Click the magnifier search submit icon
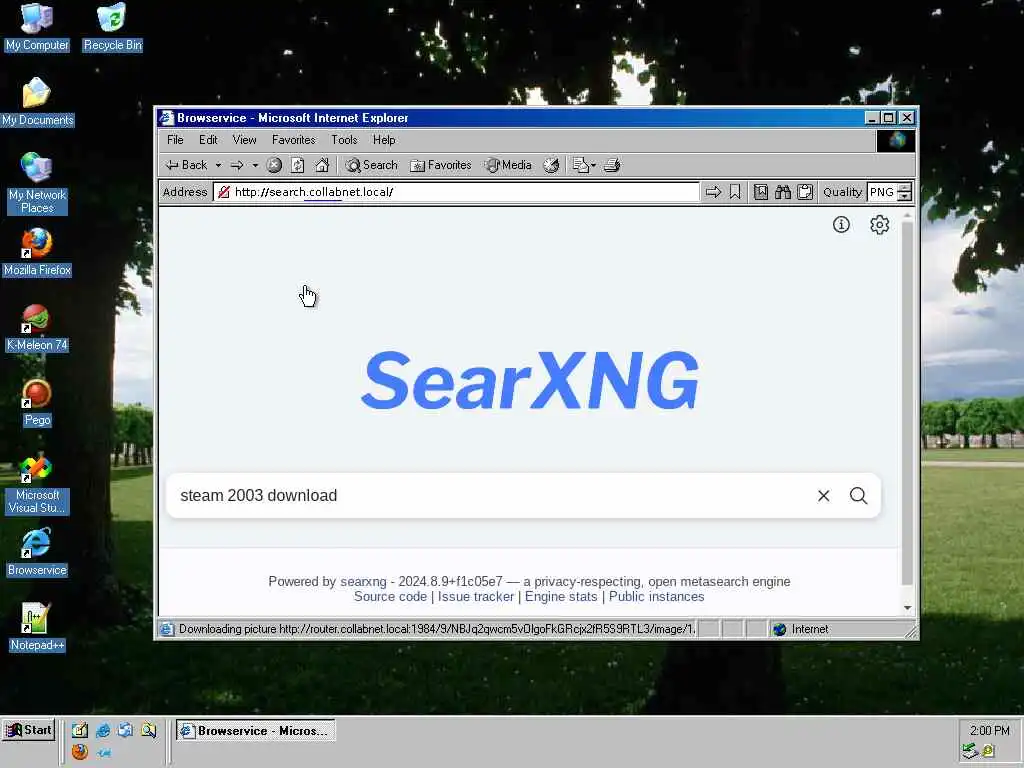Image resolution: width=1024 pixels, height=768 pixels. pyautogui.click(x=859, y=496)
